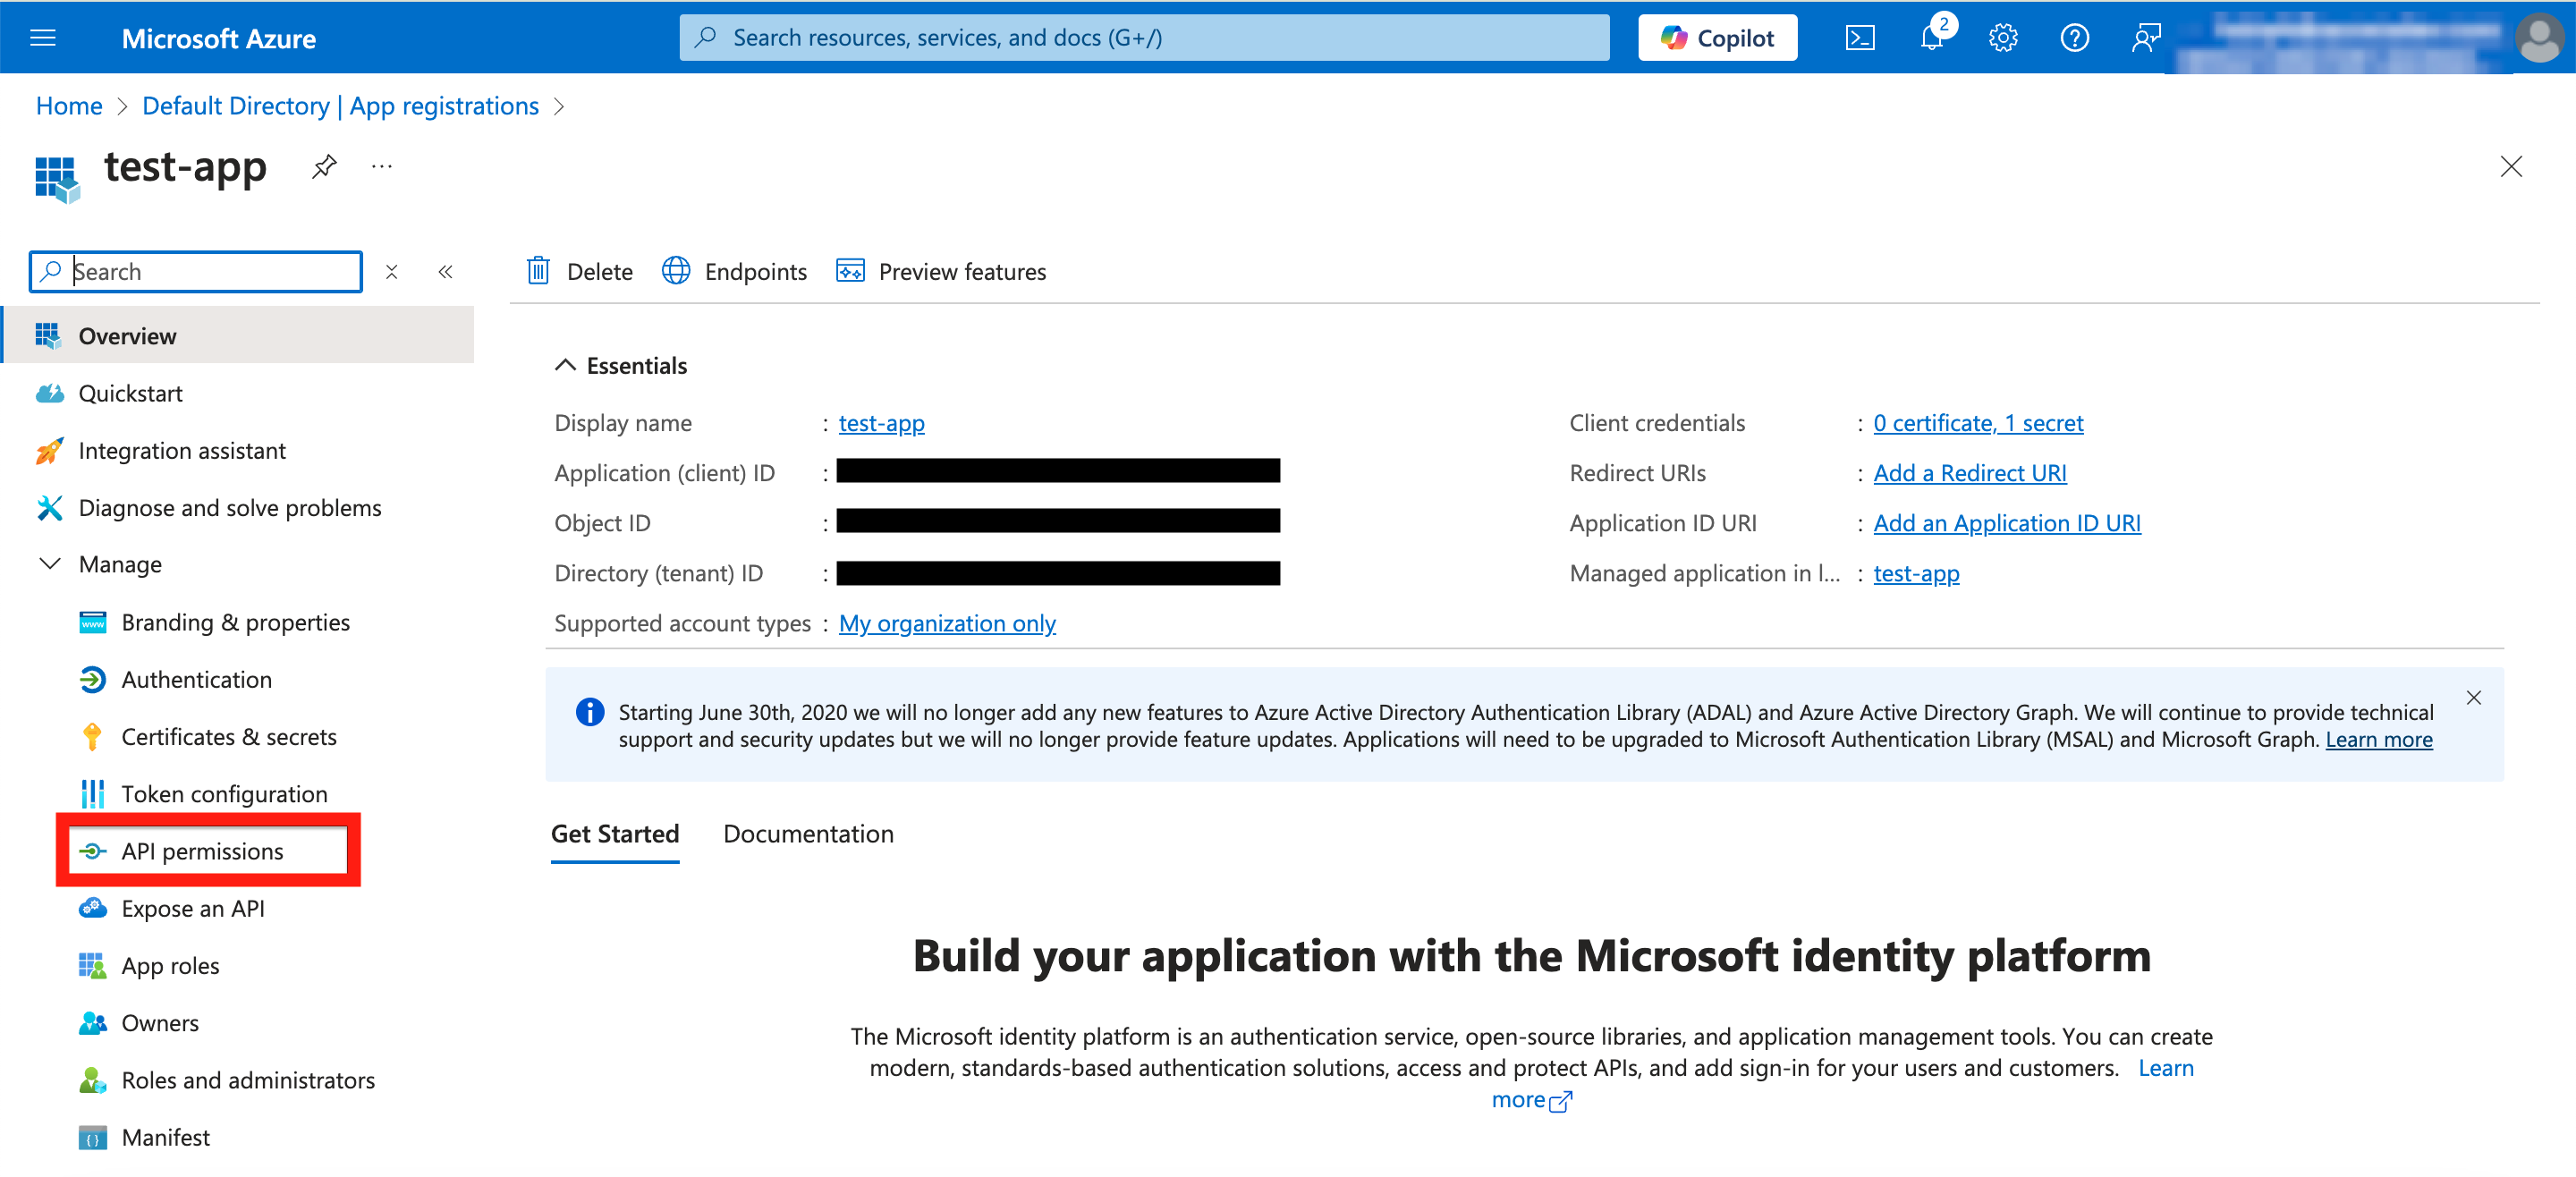Click the Owners people icon
Screen dimensions: 2576x1177
coord(93,1023)
